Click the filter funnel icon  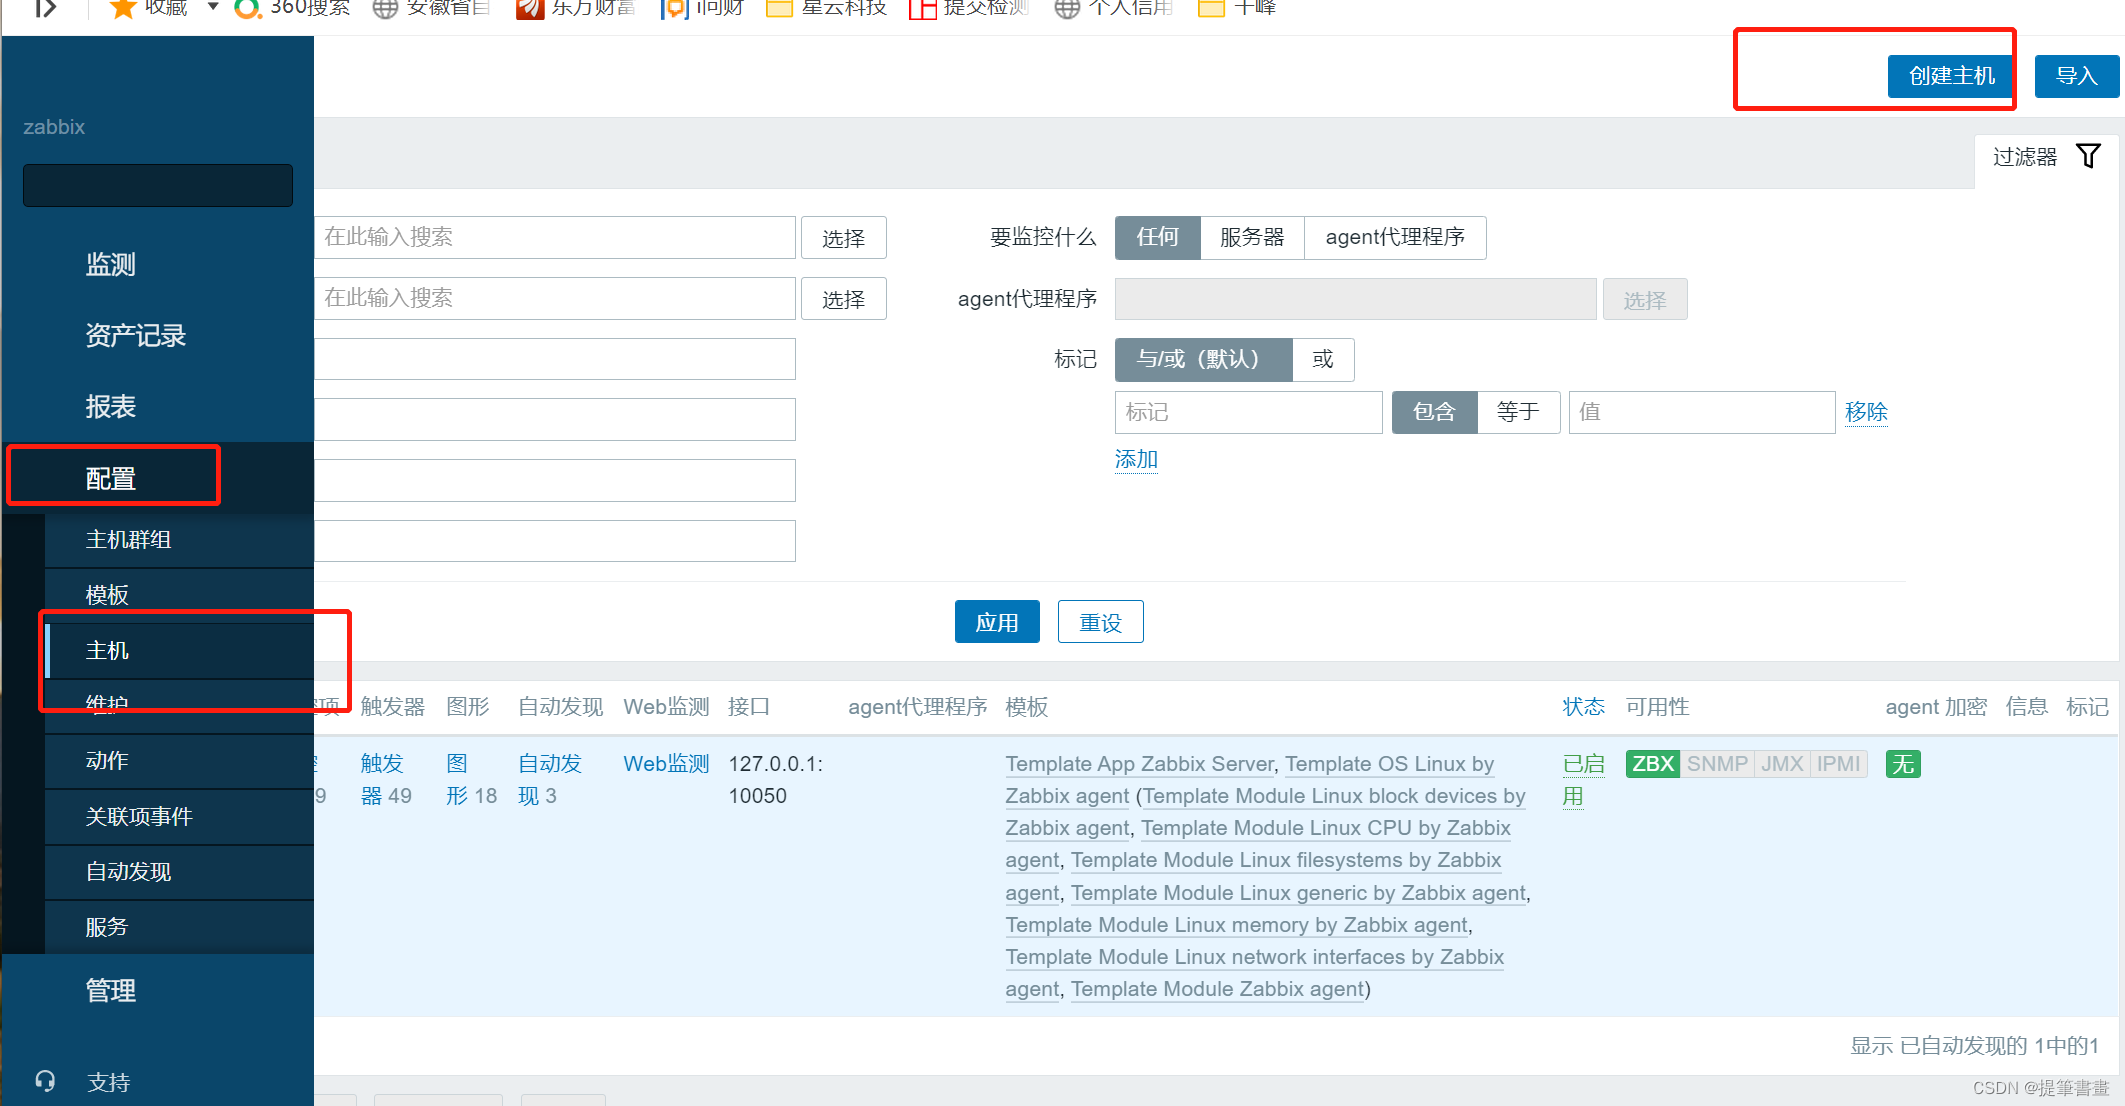(x=2088, y=157)
